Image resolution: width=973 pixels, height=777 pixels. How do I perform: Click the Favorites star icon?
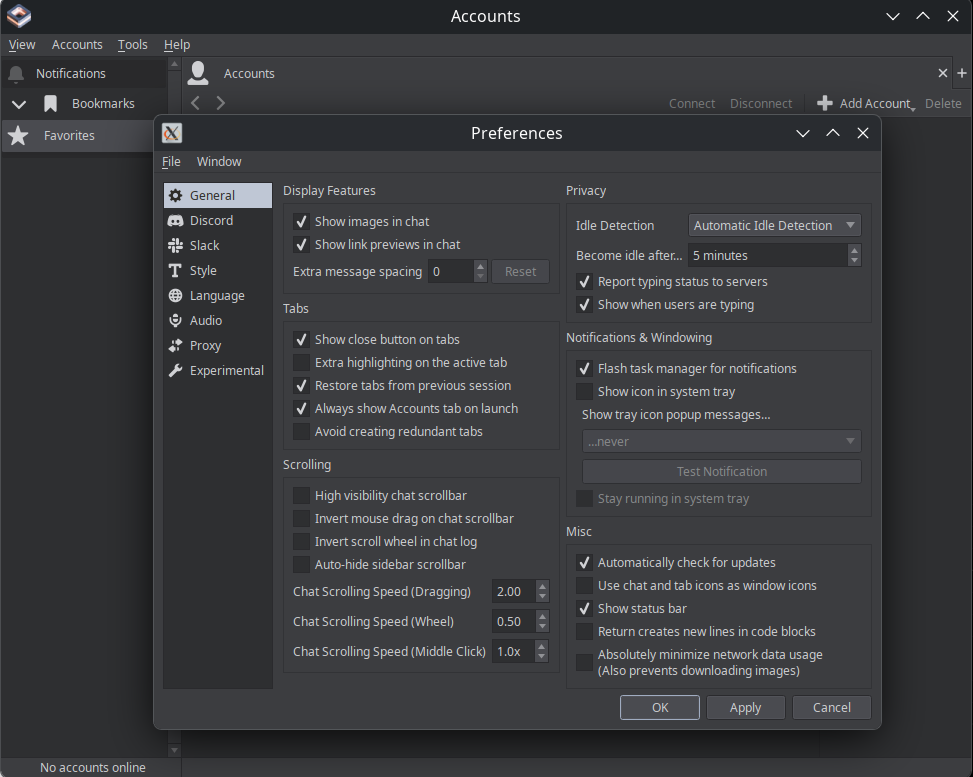(18, 136)
